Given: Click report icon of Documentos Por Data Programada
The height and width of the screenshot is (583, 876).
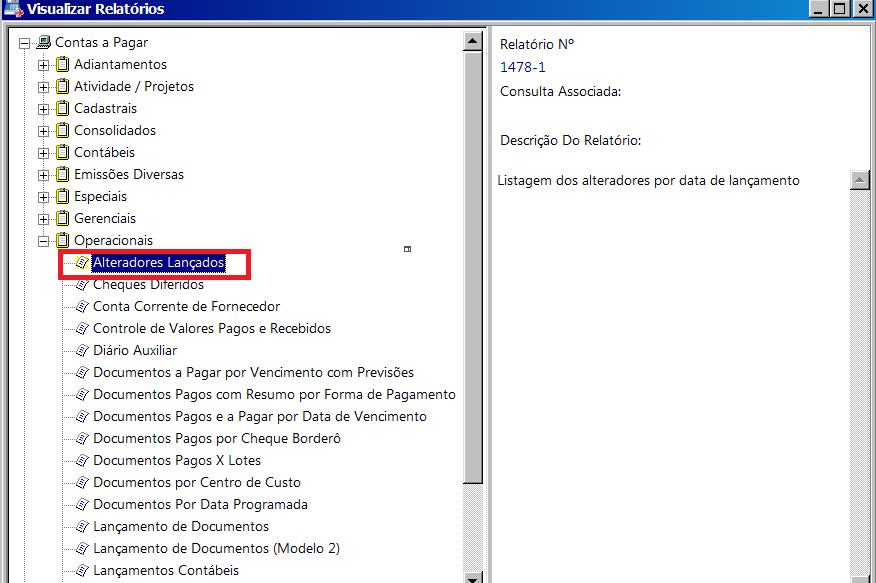Looking at the screenshot, I should click(82, 504).
